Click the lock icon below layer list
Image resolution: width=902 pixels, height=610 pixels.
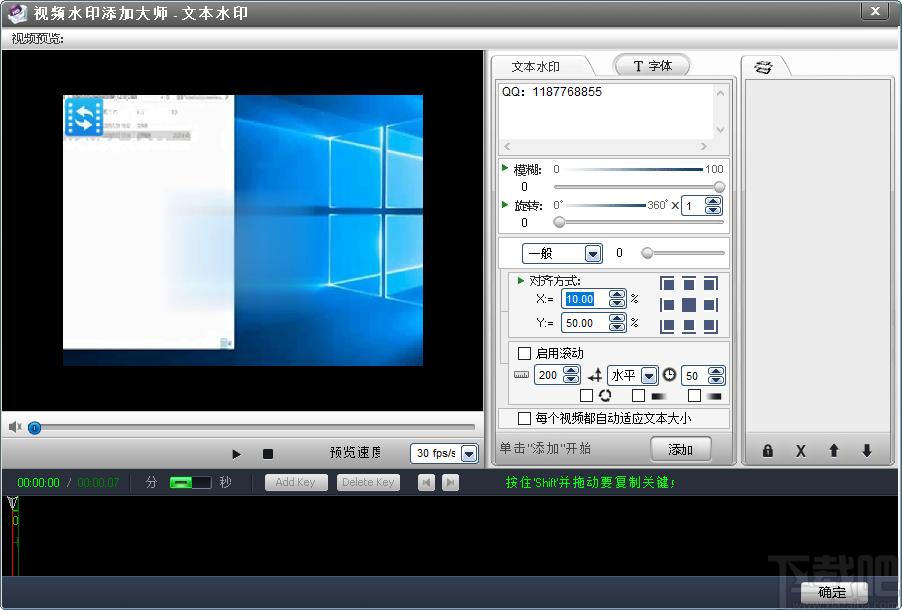pyautogui.click(x=767, y=451)
